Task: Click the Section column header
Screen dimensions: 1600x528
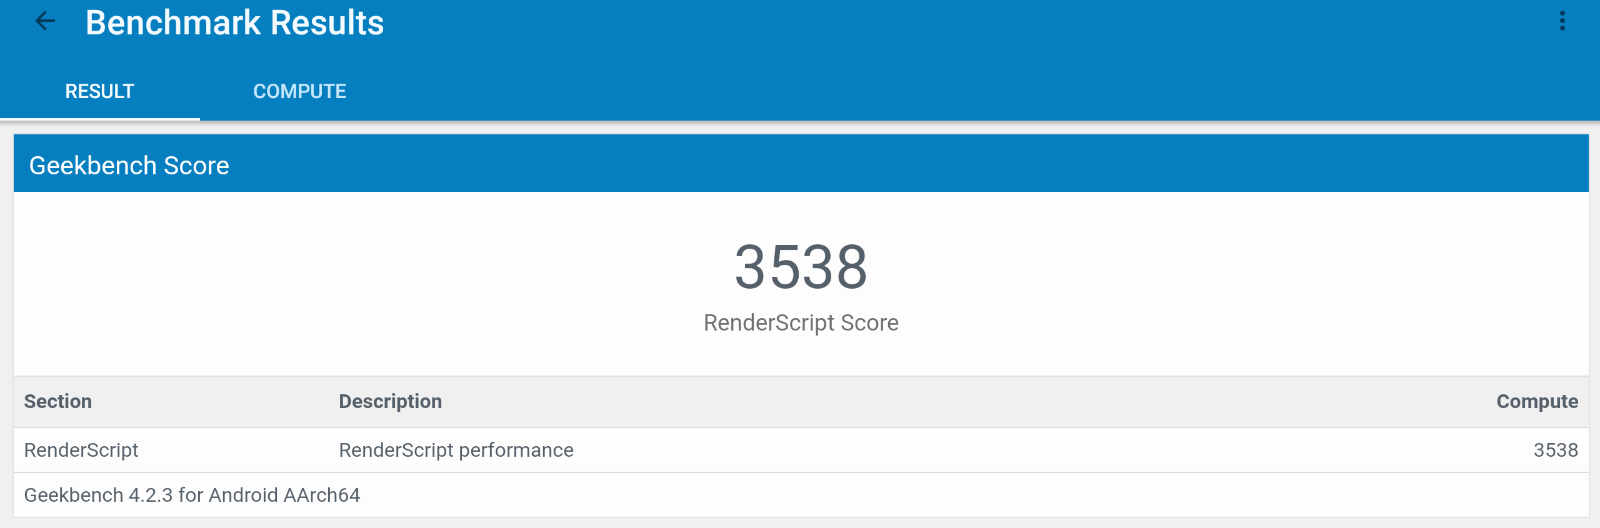Action: click(x=58, y=401)
